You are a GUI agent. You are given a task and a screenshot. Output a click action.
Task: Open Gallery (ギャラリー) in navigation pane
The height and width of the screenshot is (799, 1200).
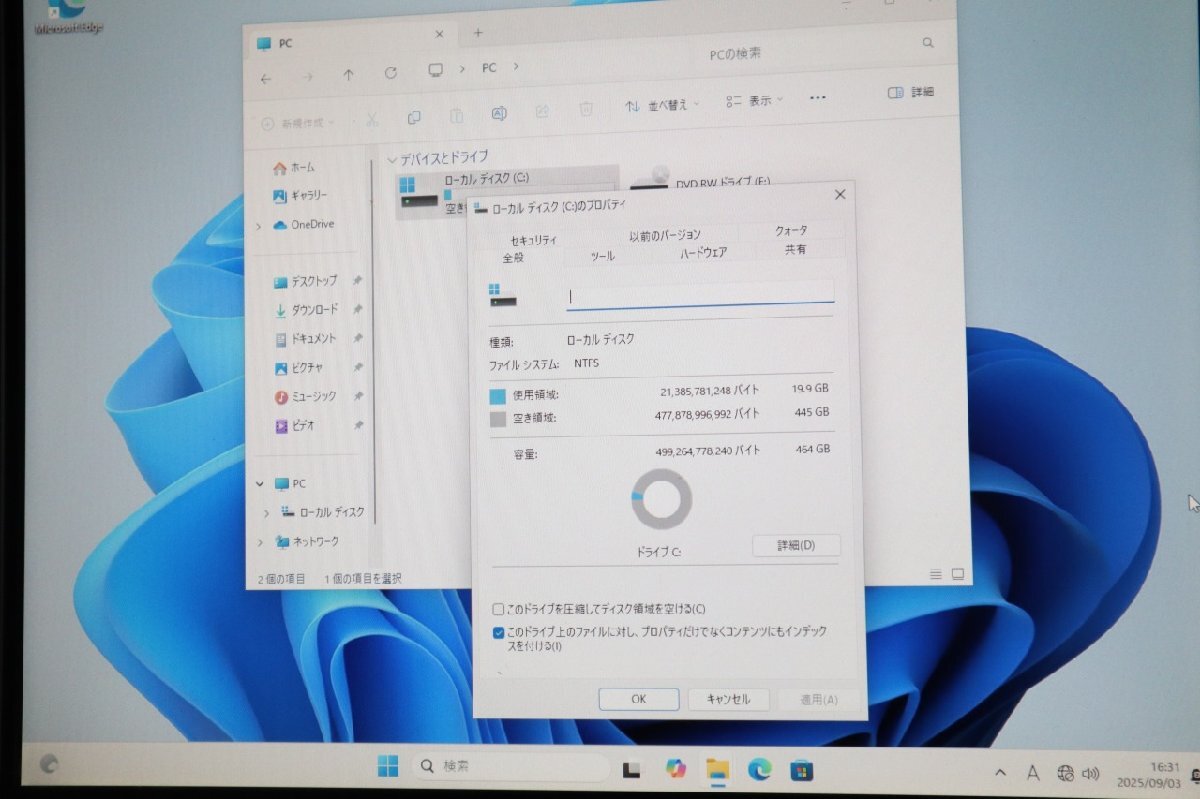click(x=299, y=196)
